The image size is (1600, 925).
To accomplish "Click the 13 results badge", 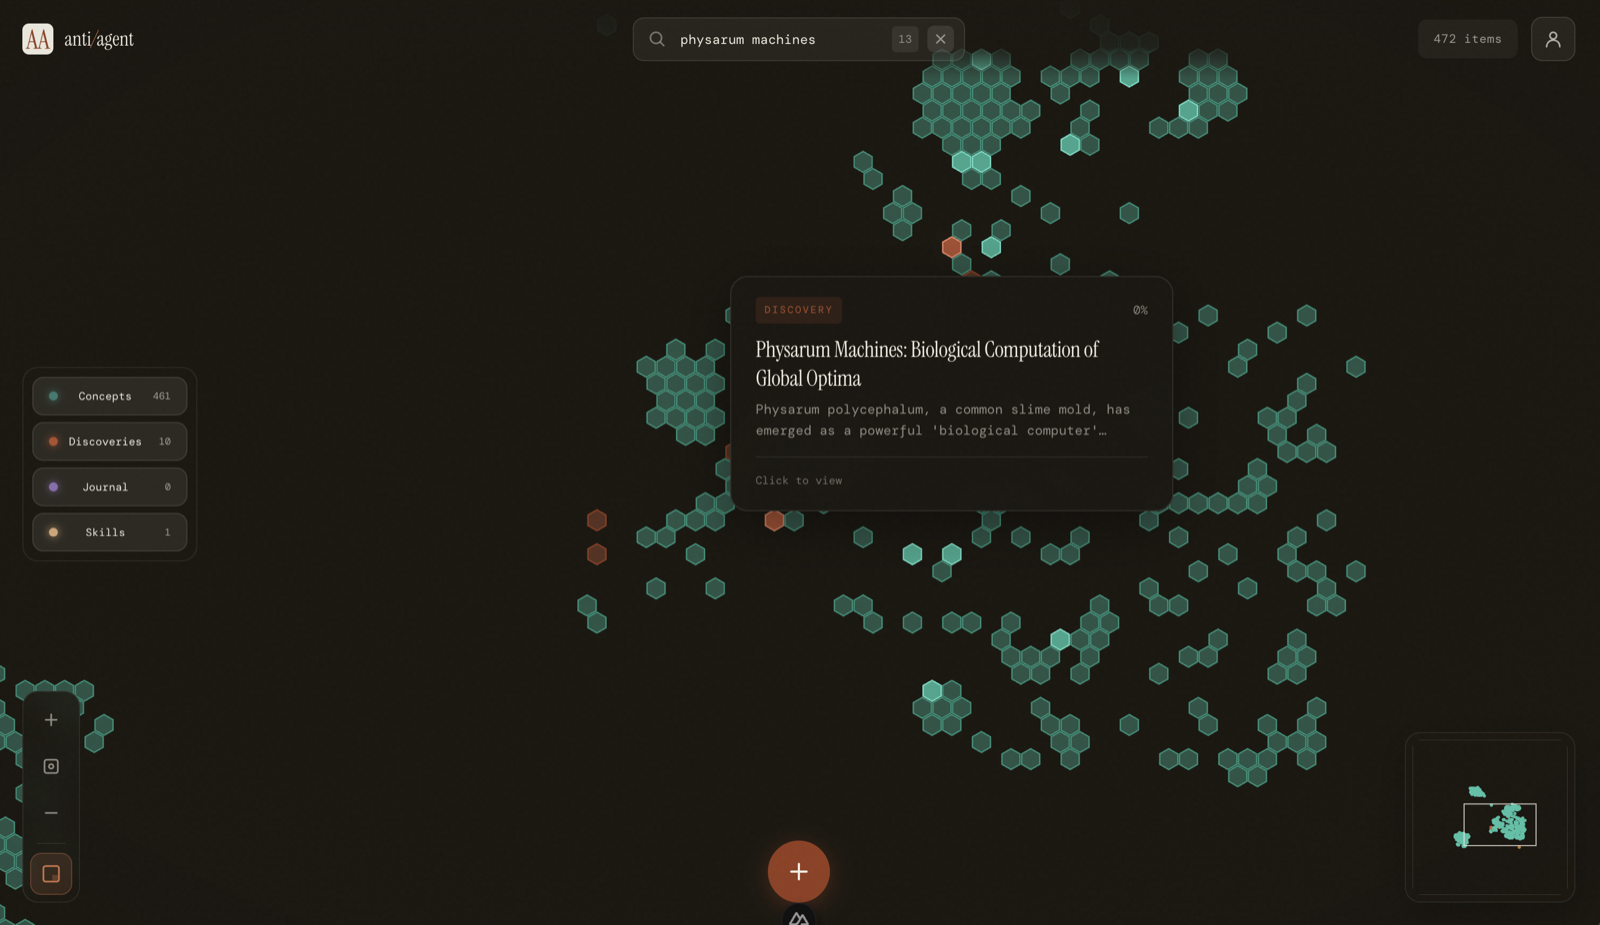I will tap(905, 39).
